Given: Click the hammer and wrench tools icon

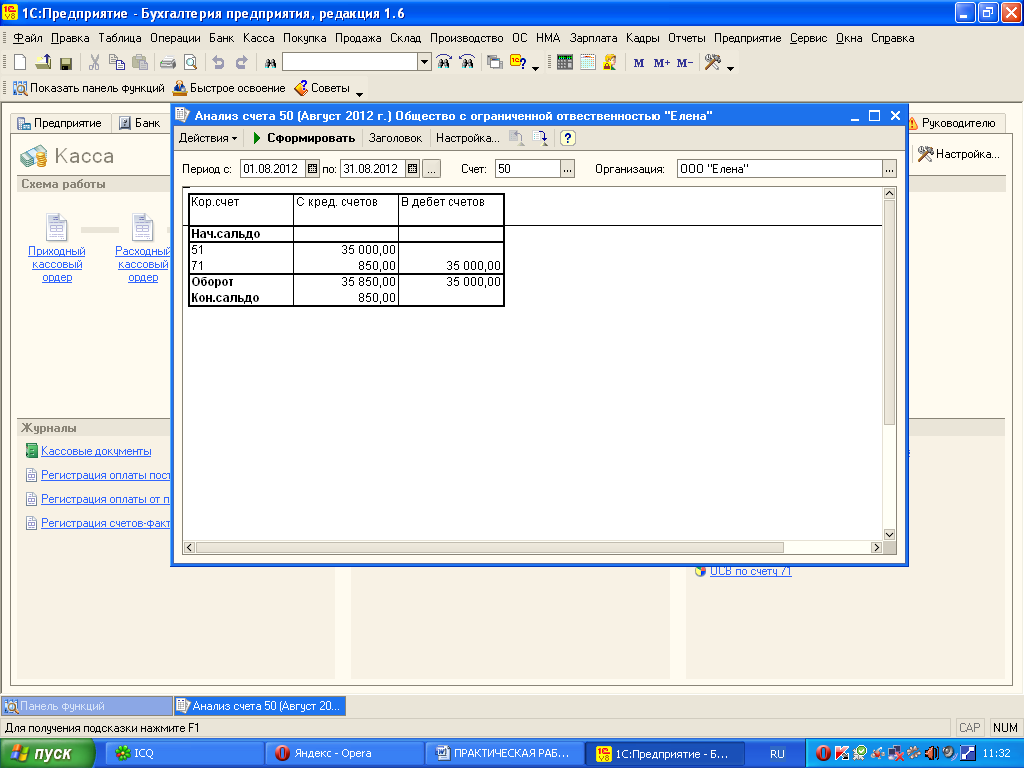Looking at the screenshot, I should [x=712, y=63].
